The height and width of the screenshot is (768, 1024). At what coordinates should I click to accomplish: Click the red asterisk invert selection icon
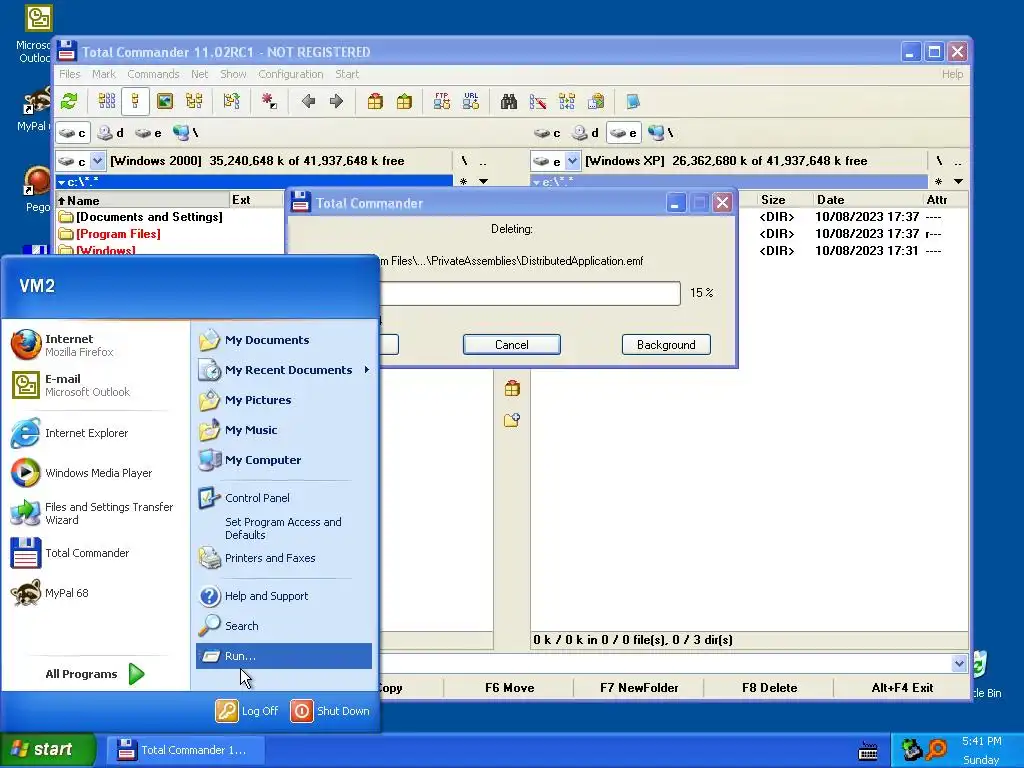(x=269, y=101)
